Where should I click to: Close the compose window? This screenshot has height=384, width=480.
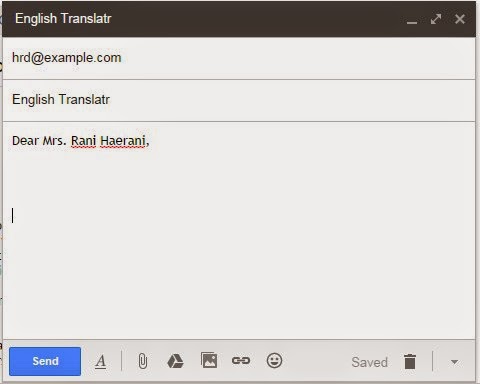[x=460, y=19]
